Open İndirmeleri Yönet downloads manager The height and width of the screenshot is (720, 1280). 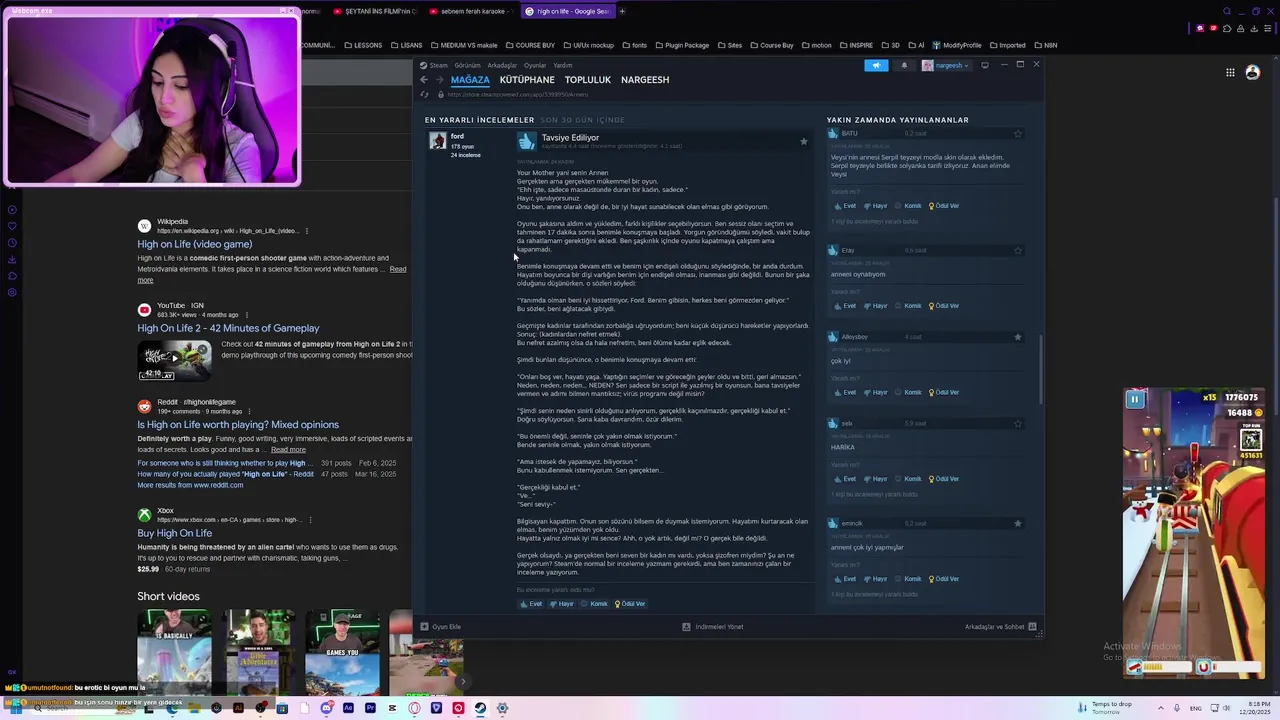point(713,627)
